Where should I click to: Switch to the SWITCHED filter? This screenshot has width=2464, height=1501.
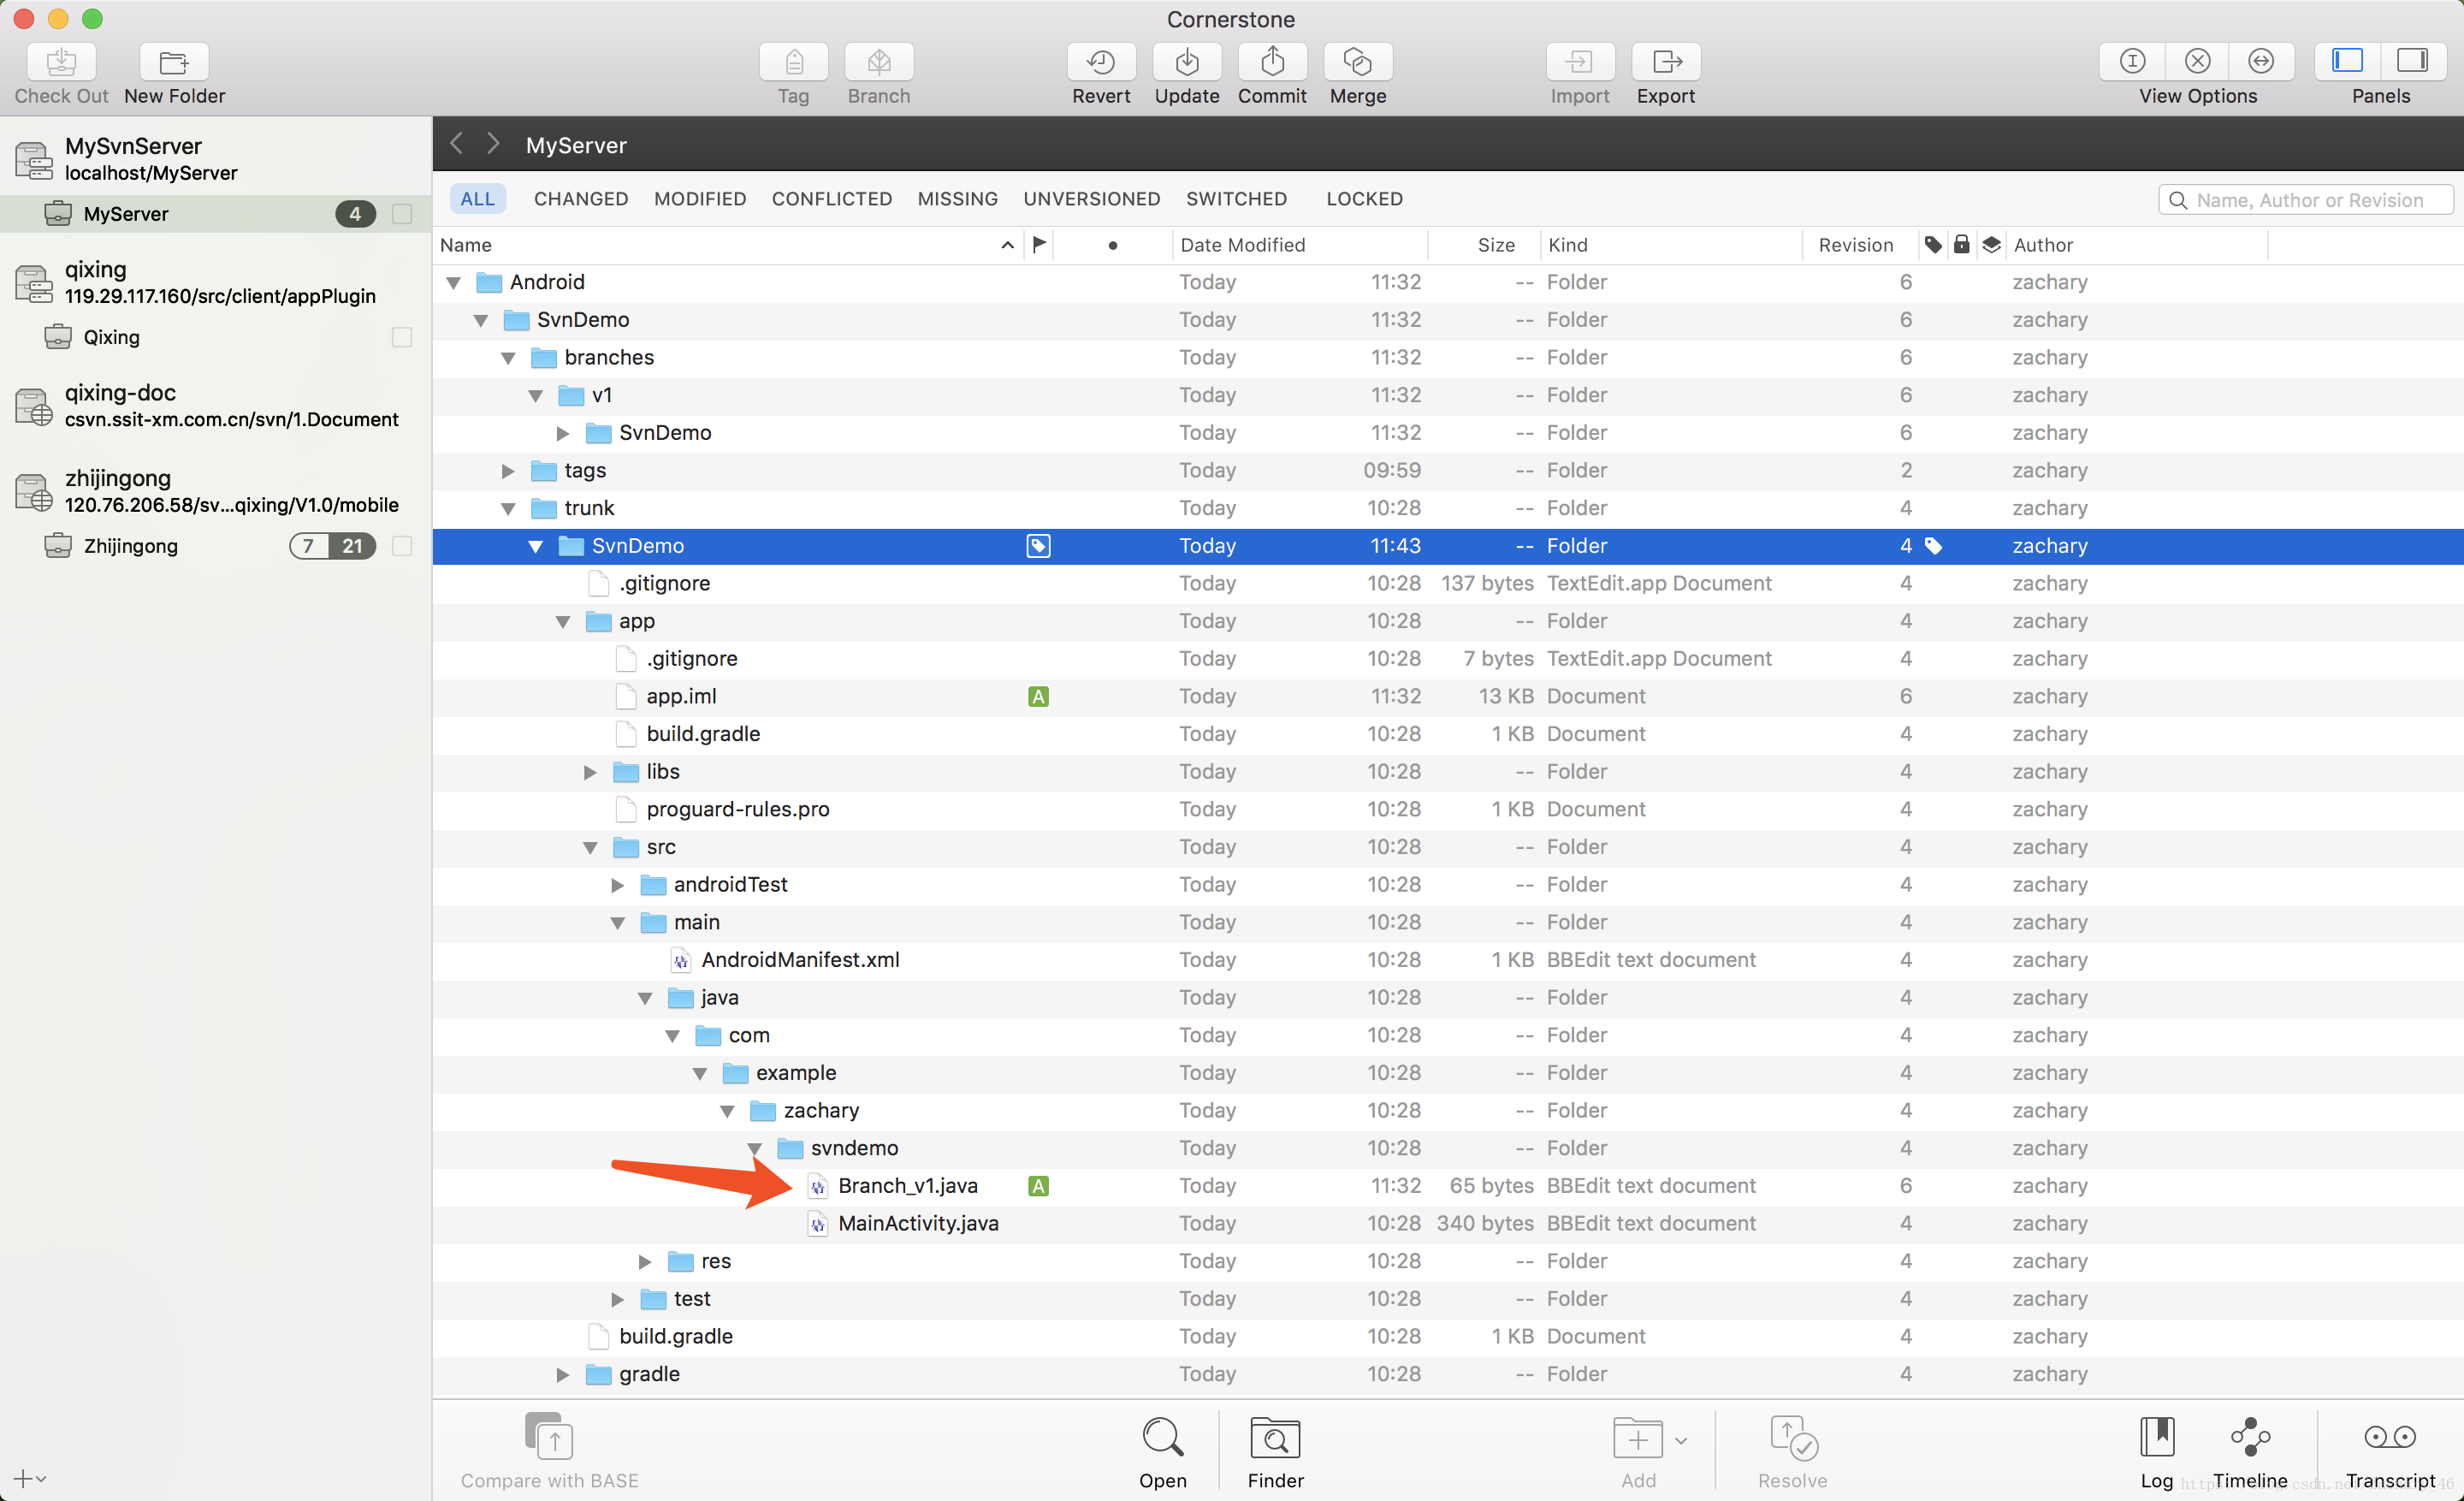[x=1236, y=199]
